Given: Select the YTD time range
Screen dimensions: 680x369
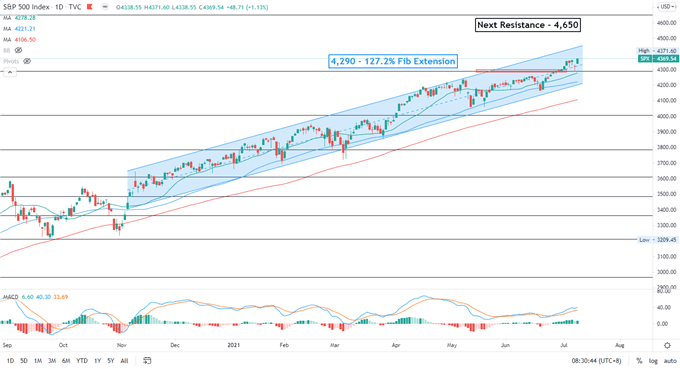Looking at the screenshot, I should (82, 360).
